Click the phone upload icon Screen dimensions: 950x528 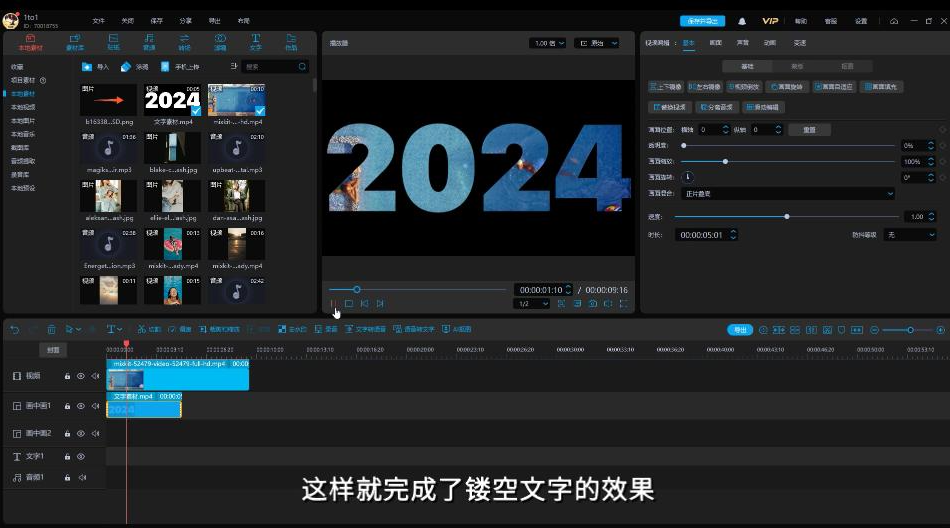pos(165,67)
